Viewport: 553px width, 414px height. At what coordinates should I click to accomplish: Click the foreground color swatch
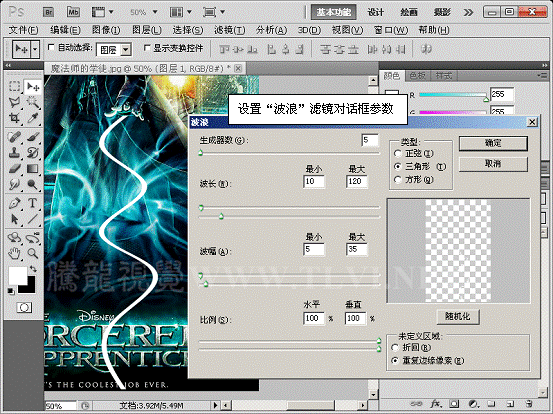coord(17,275)
